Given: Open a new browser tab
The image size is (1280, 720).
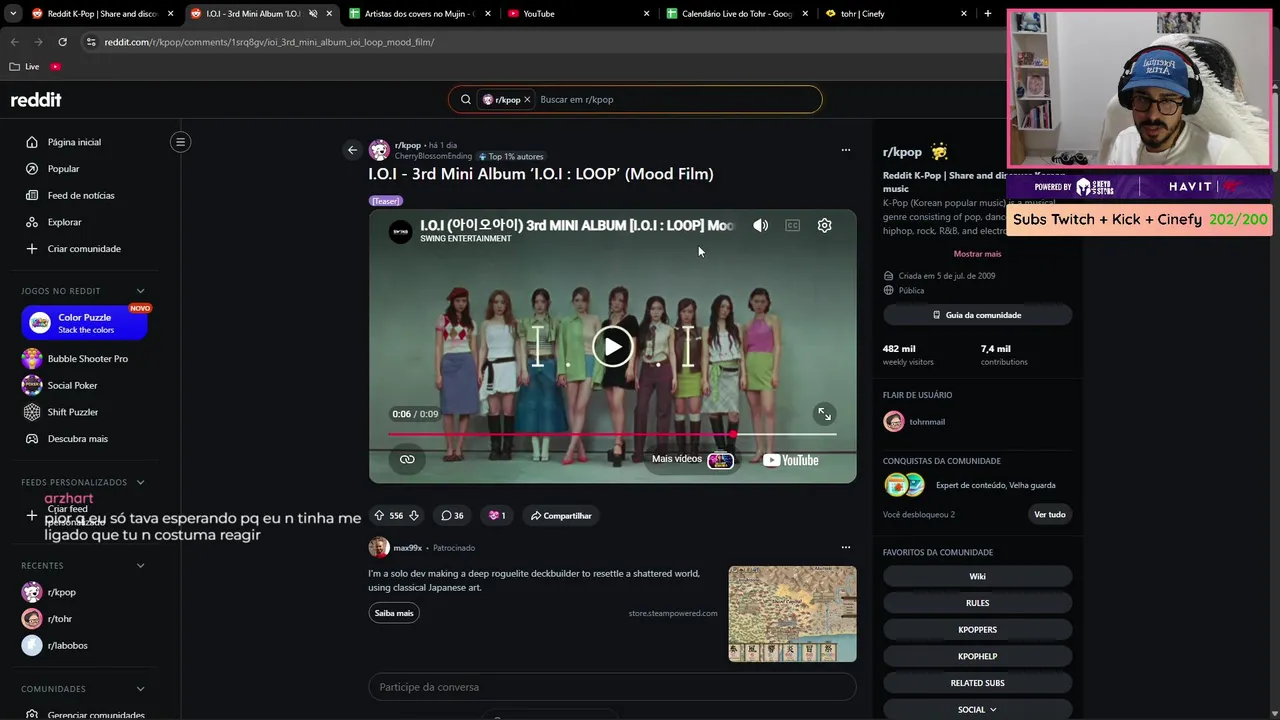Looking at the screenshot, I should [x=988, y=14].
